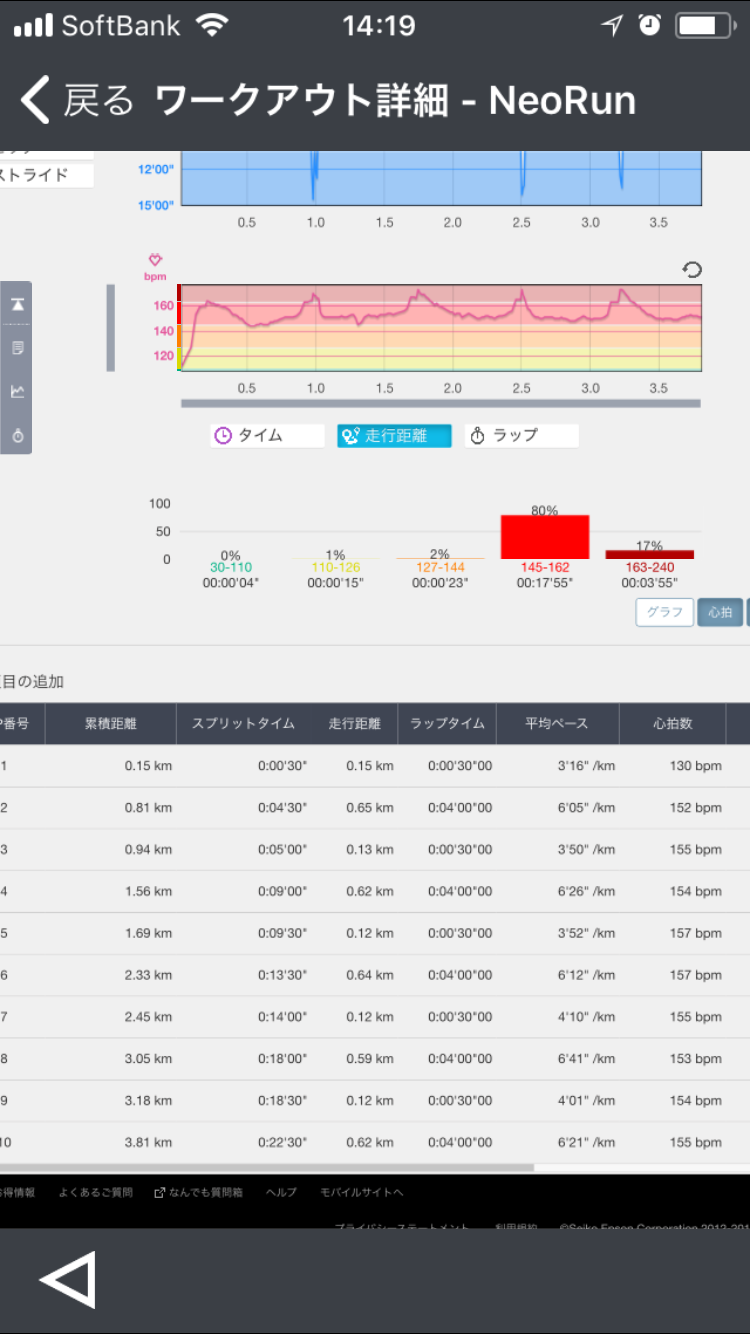
Task: Click the スプリットタイム column header
Action: [x=243, y=723]
